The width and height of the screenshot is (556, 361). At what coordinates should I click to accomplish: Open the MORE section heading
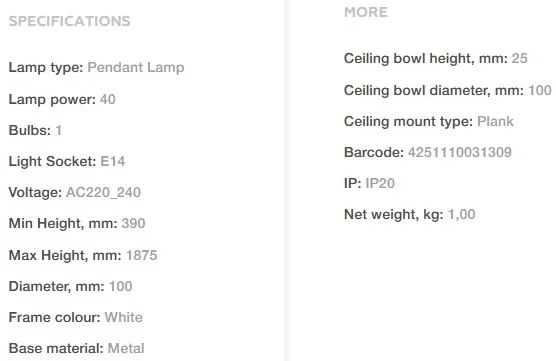coord(366,12)
